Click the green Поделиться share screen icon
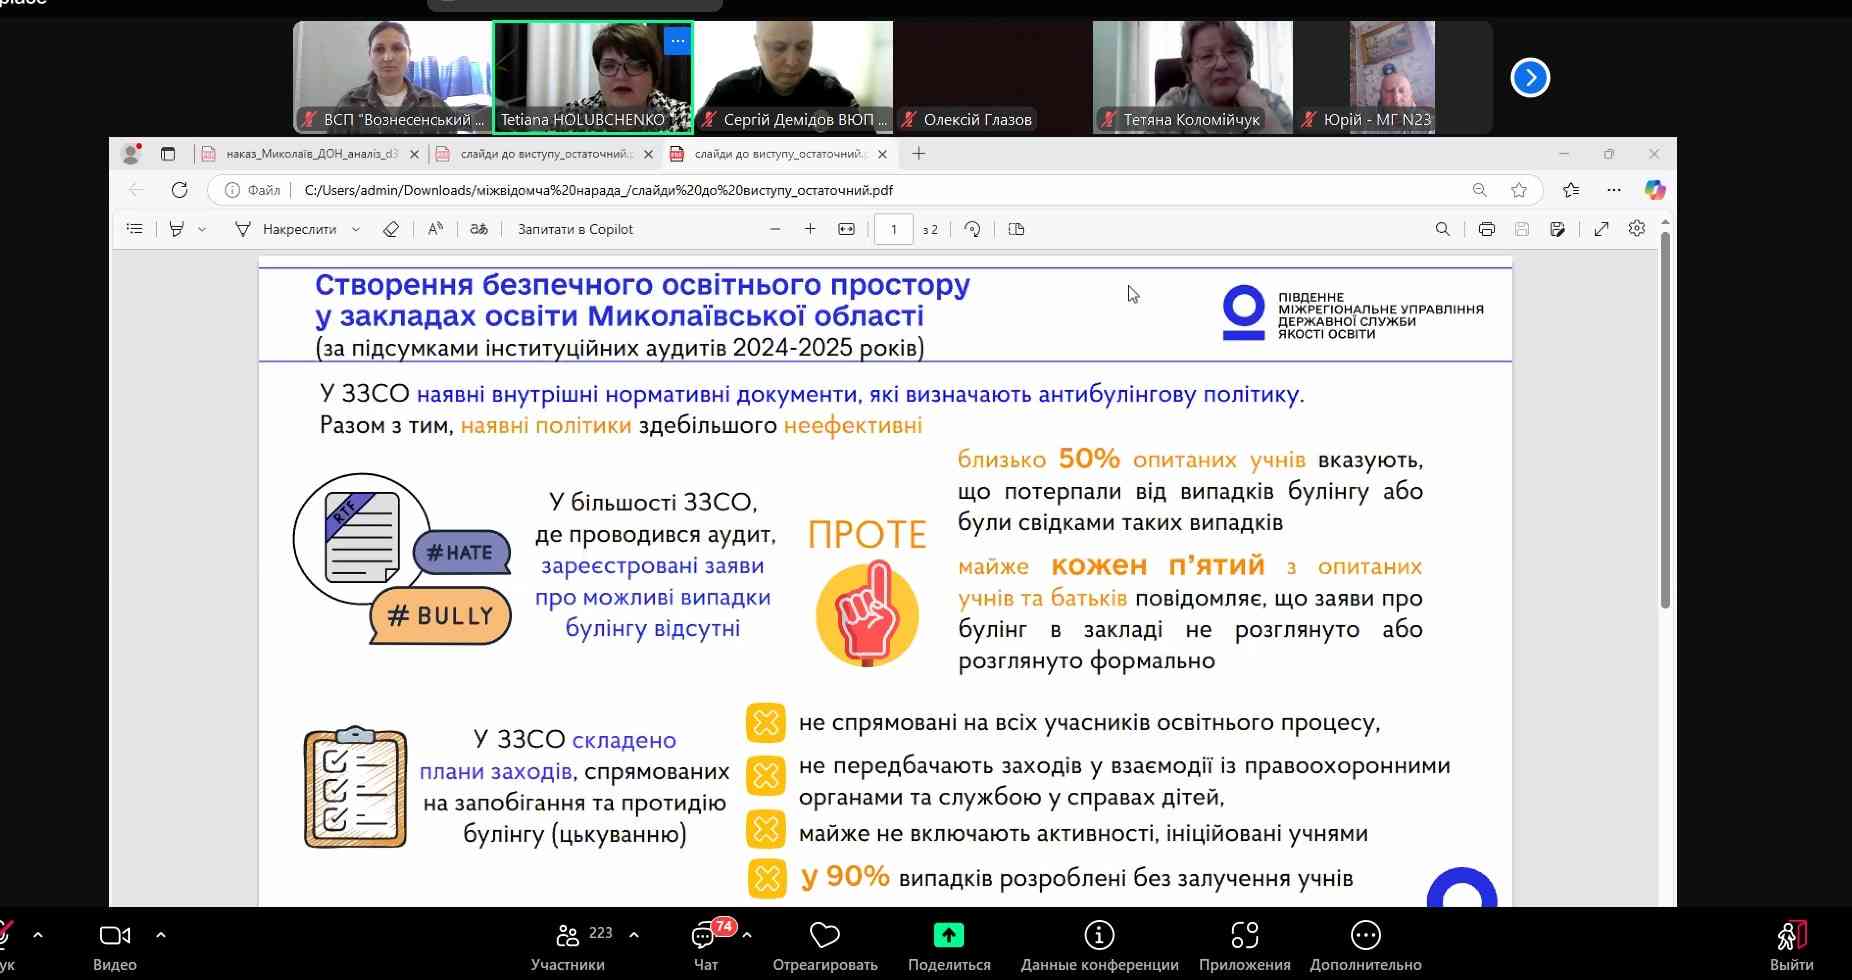The image size is (1852, 980). coord(948,935)
